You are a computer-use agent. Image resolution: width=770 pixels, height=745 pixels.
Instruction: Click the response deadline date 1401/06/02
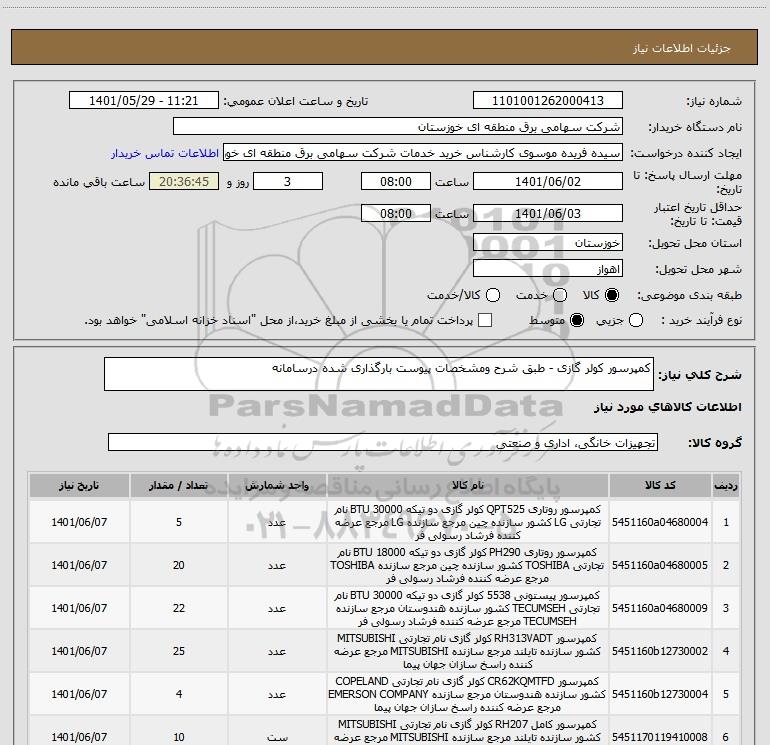[x=547, y=182]
